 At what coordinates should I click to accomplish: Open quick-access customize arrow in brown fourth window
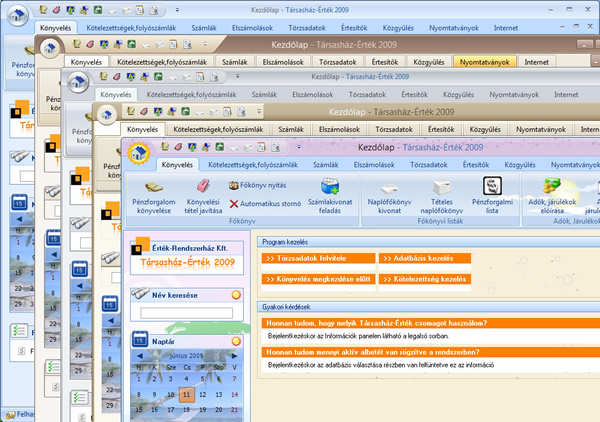pos(205,44)
